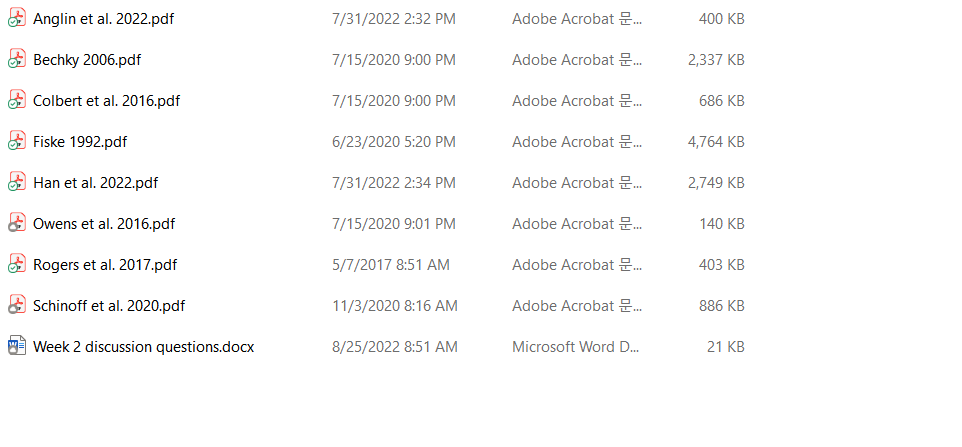Select the file name Bechky 2006.pdf
The width and height of the screenshot is (962, 447).
point(87,60)
